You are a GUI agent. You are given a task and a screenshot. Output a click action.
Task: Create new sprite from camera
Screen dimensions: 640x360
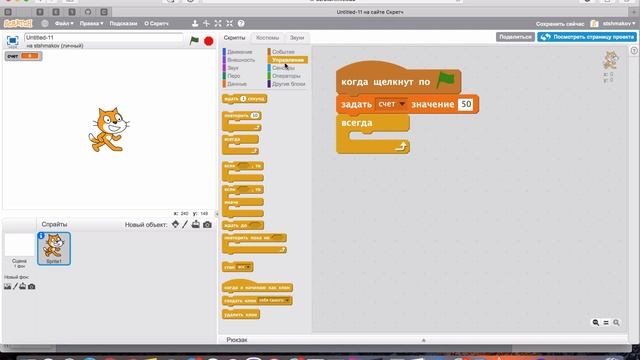coord(207,224)
